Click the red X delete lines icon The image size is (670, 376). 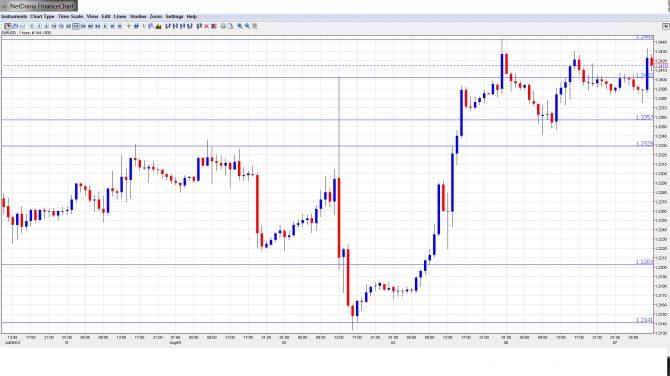tap(206, 26)
